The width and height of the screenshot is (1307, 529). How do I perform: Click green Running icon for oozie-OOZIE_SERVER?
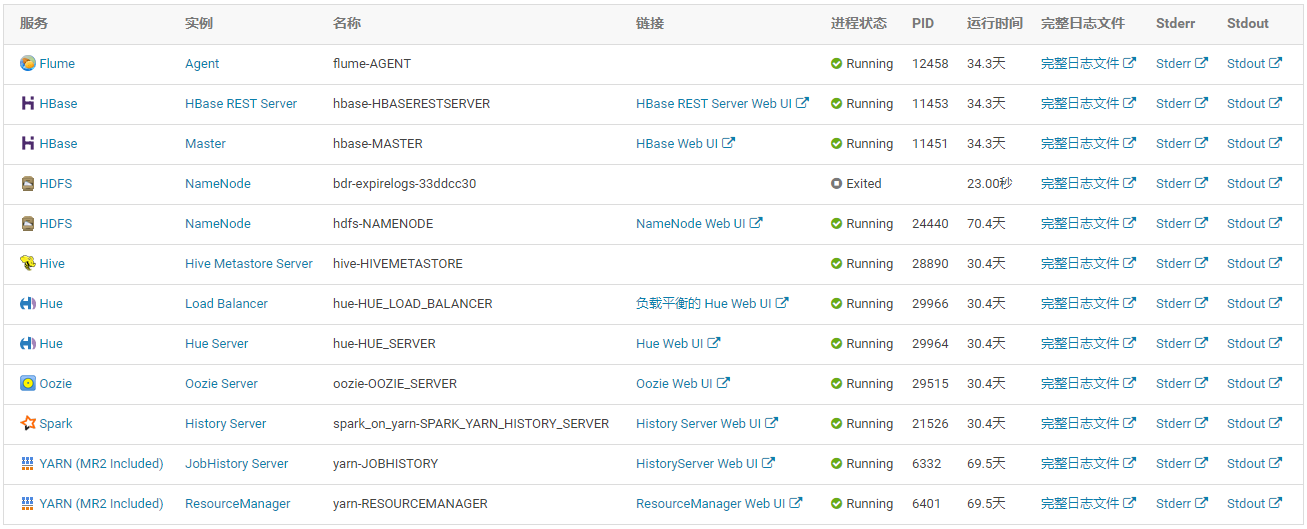[x=837, y=383]
